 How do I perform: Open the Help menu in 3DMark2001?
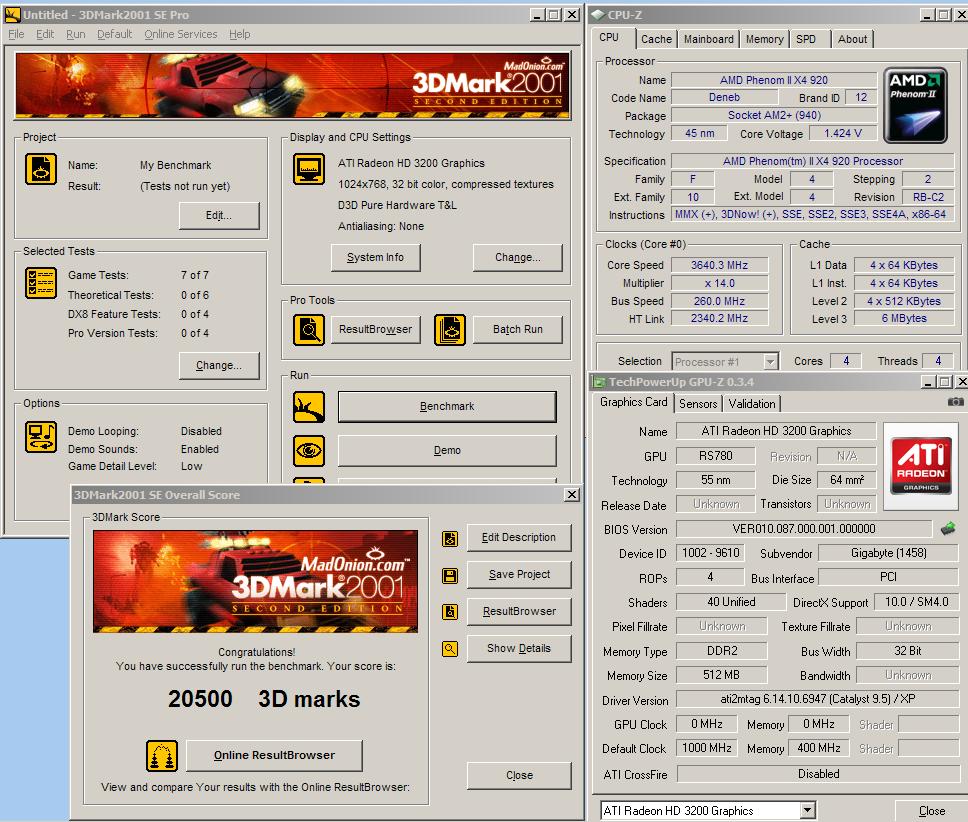[240, 34]
